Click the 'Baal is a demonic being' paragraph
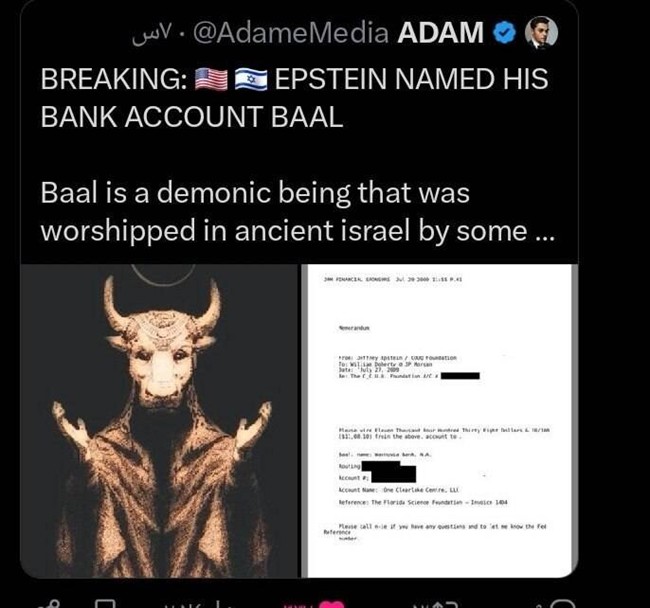The image size is (650, 608). click(297, 211)
